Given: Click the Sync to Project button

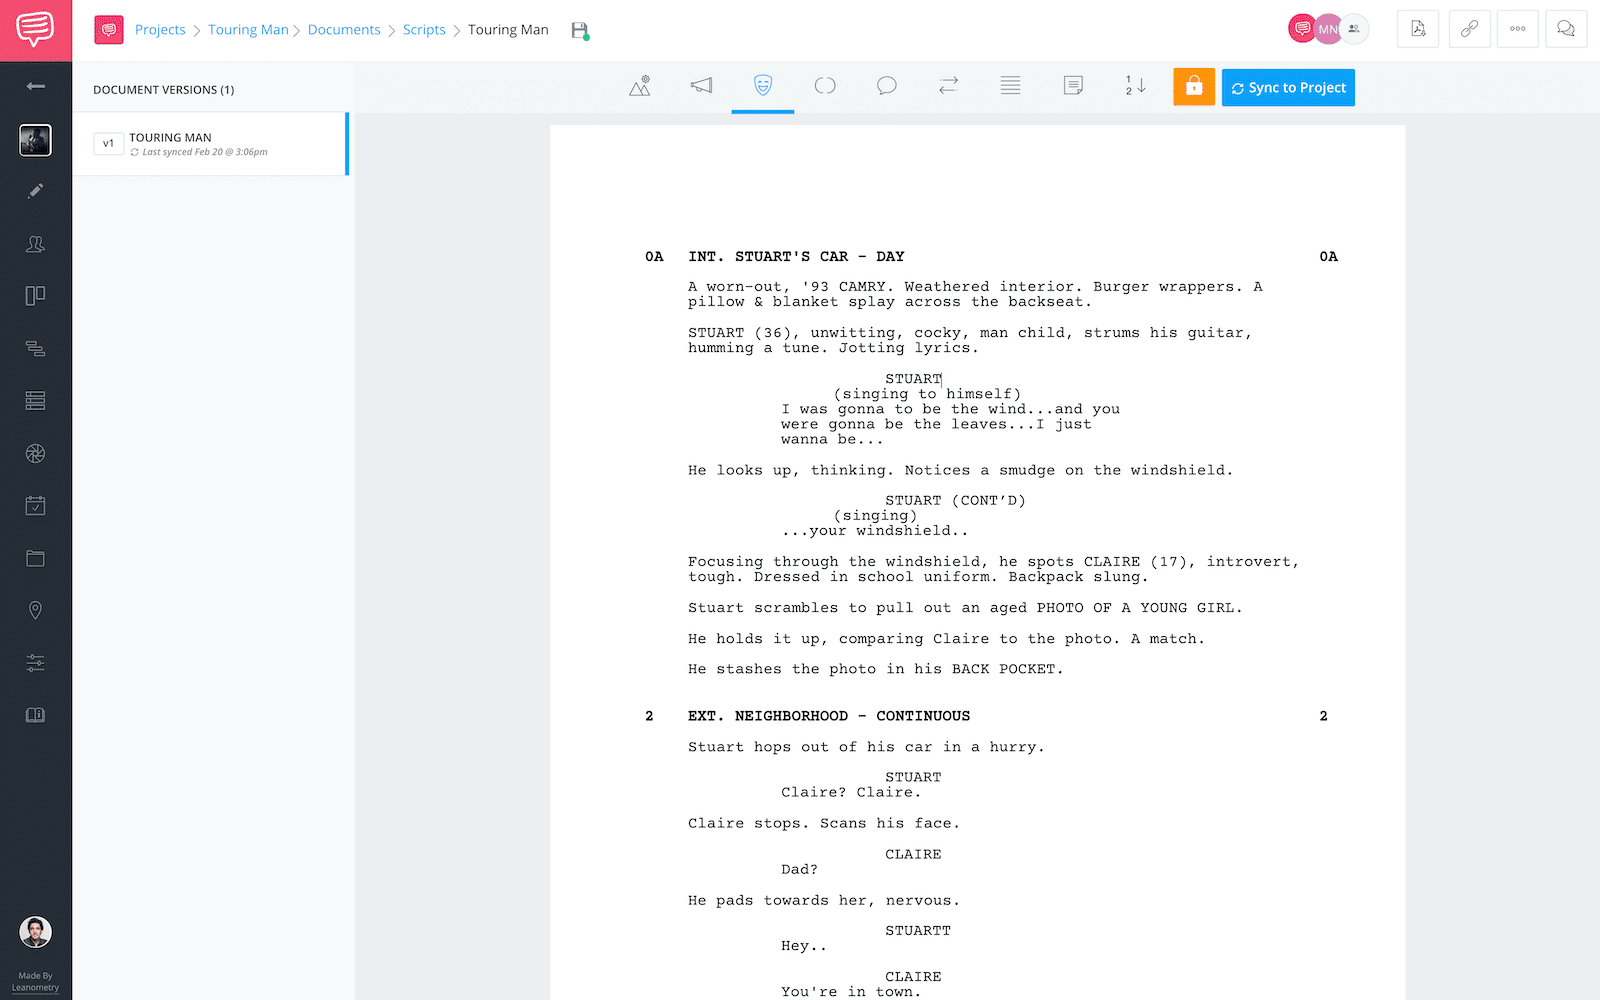Looking at the screenshot, I should pos(1288,87).
